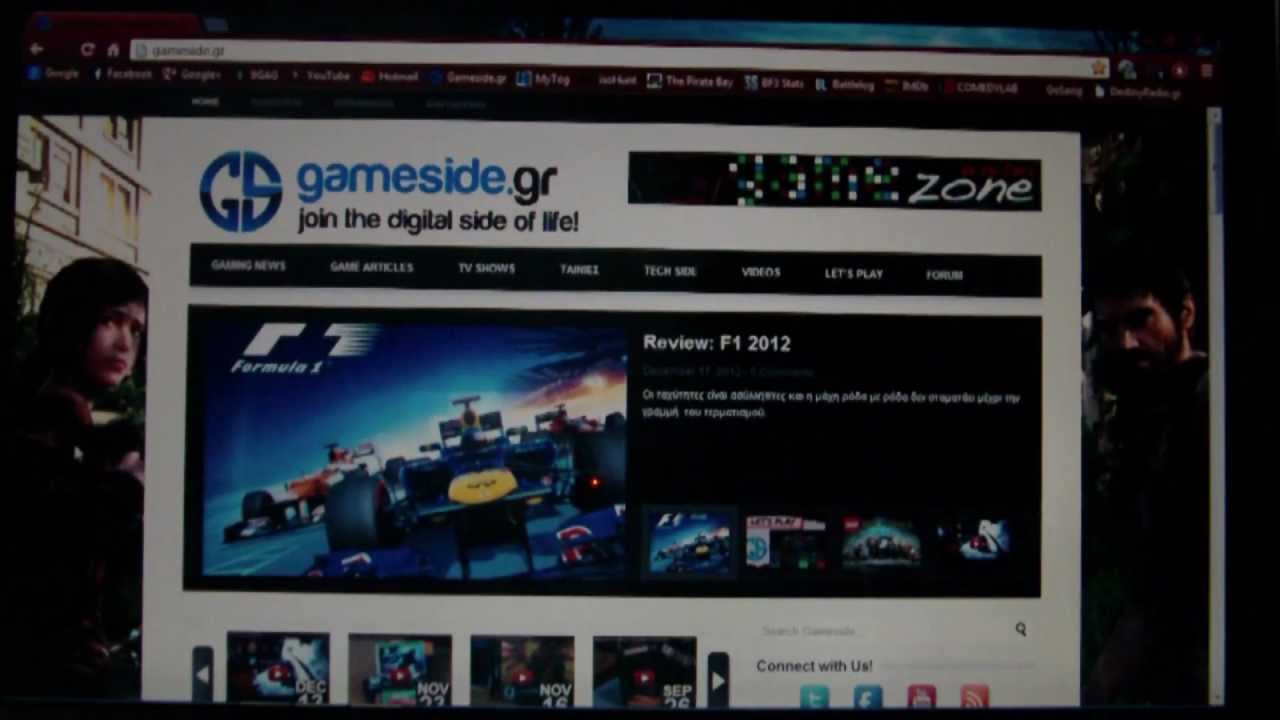
Task: Open the VIDEOS menu item
Action: [x=761, y=272]
